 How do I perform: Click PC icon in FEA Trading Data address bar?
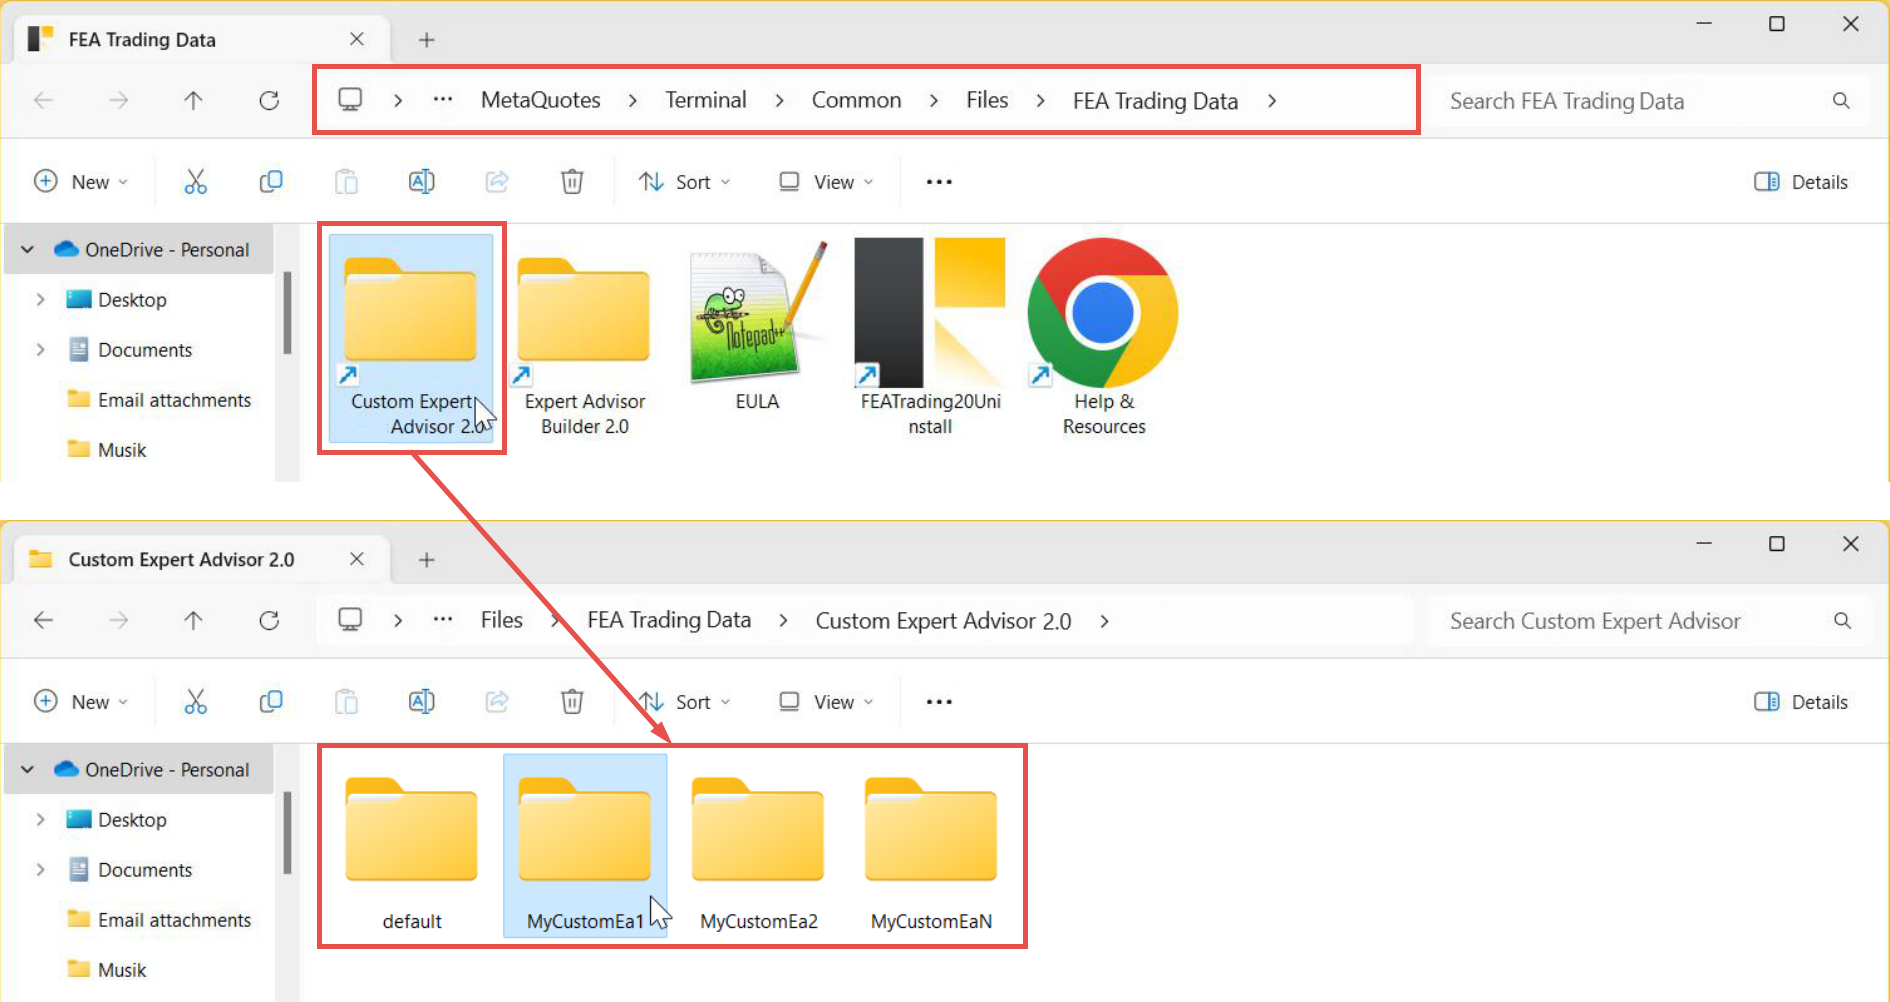[350, 100]
